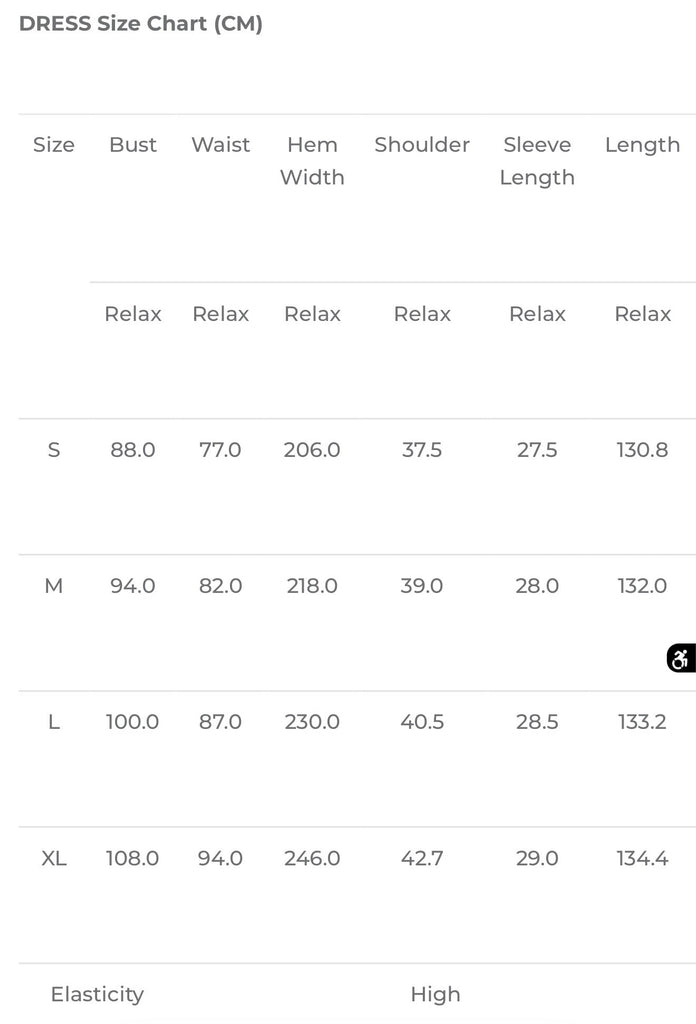
Task: Select the L size row label
Action: (x=54, y=722)
